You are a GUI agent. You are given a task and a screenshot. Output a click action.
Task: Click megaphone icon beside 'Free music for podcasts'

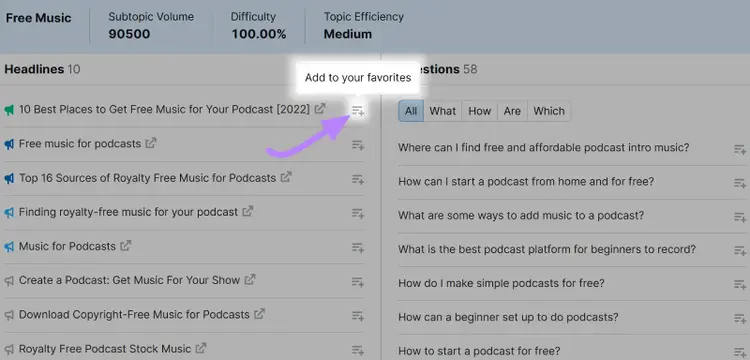point(9,144)
